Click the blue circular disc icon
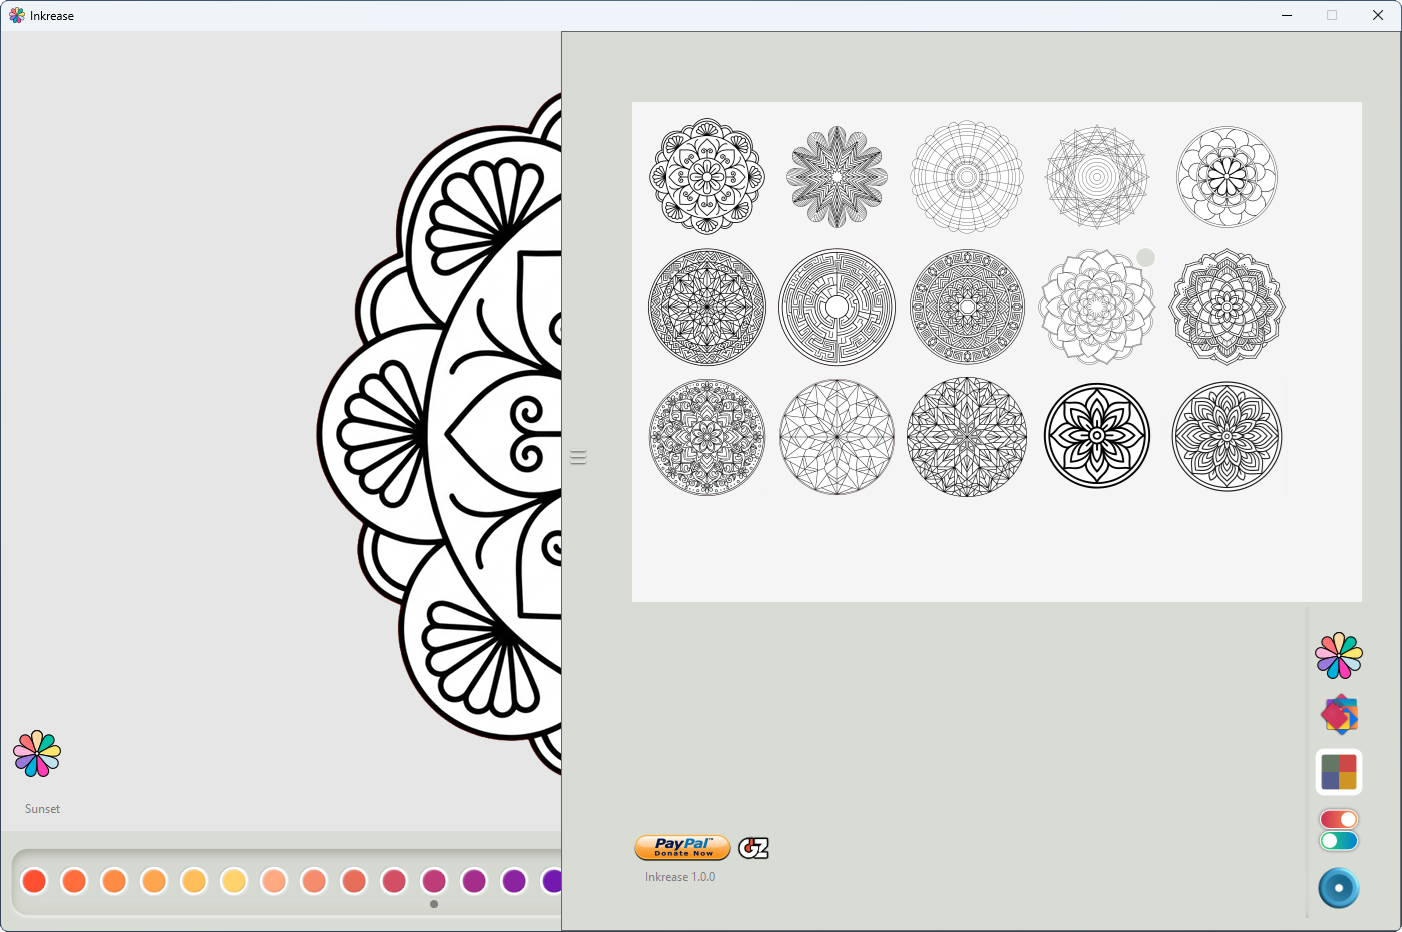Image resolution: width=1402 pixels, height=932 pixels. [1338, 888]
